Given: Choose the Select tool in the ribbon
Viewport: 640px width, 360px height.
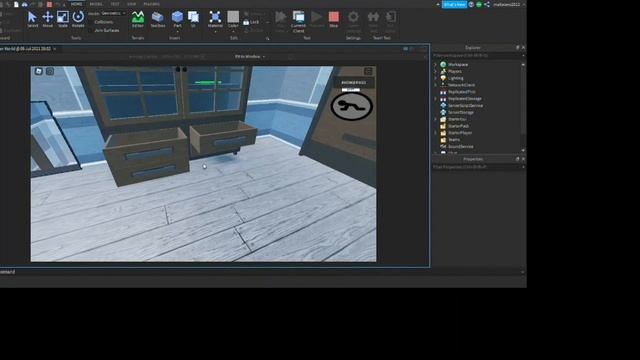Looking at the screenshot, I should (32, 19).
